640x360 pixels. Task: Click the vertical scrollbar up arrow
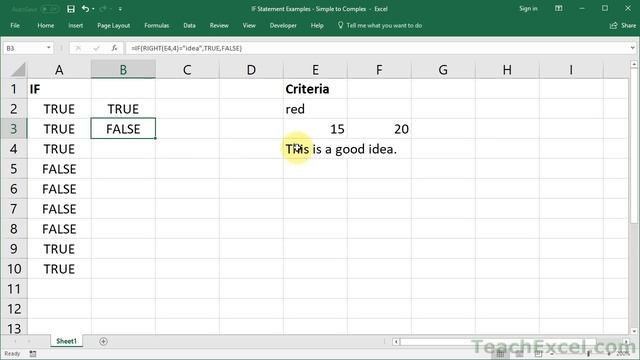point(634,64)
